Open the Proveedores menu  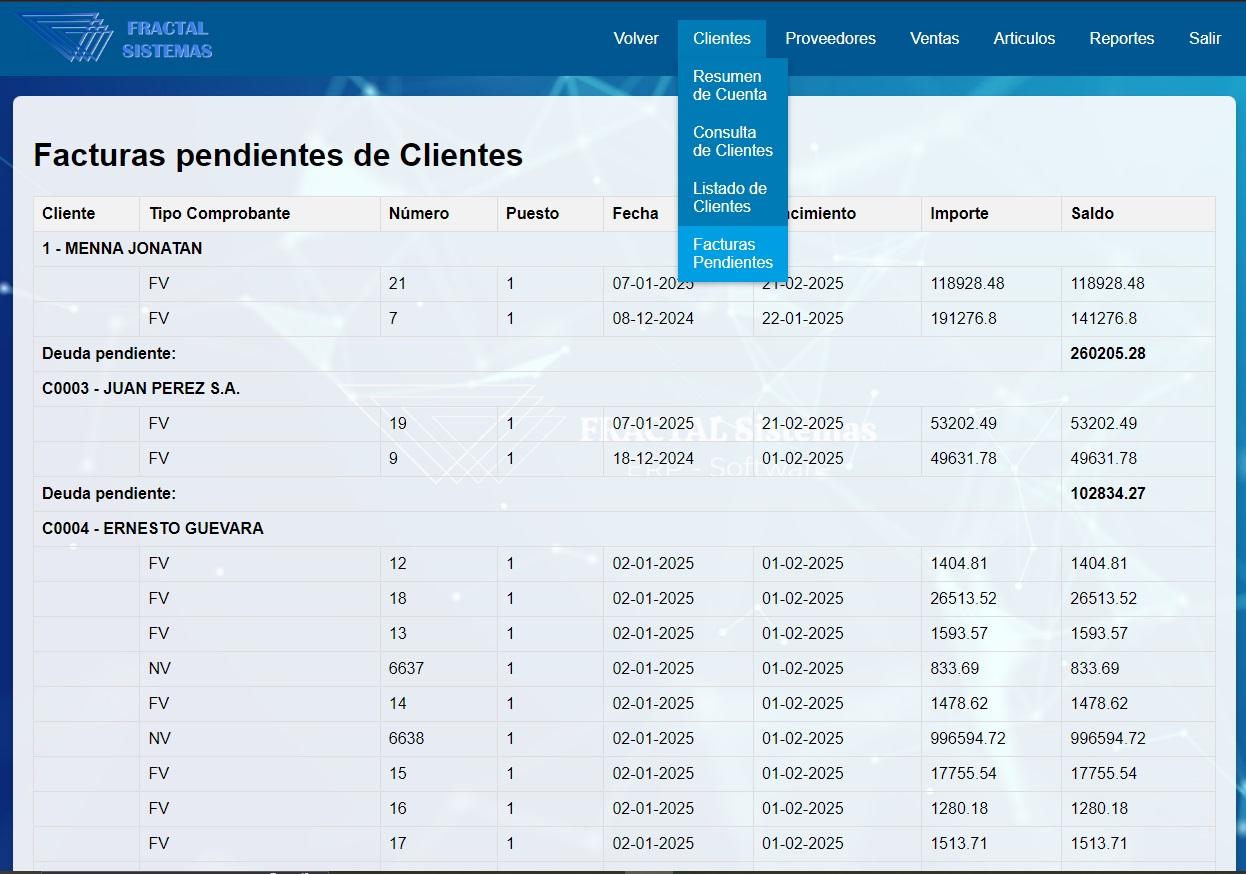pos(830,38)
